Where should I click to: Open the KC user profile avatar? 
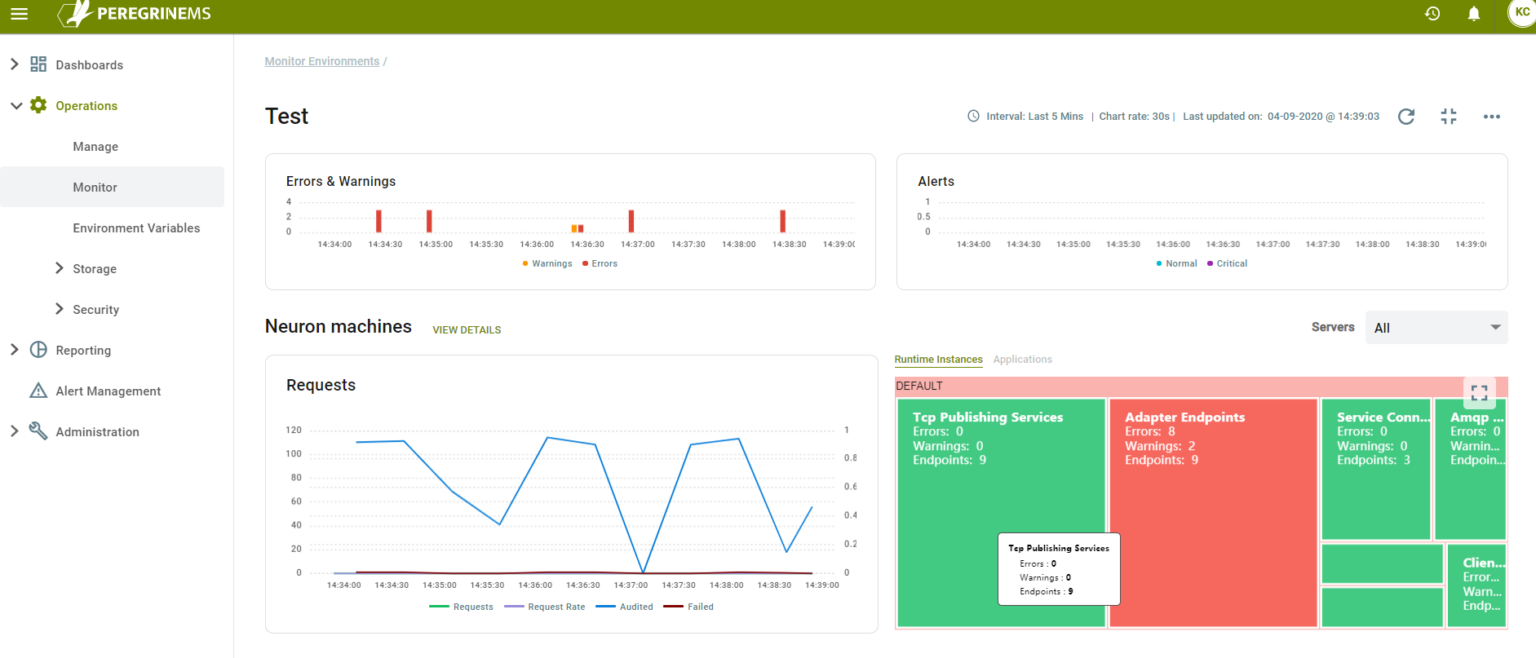click(1521, 14)
